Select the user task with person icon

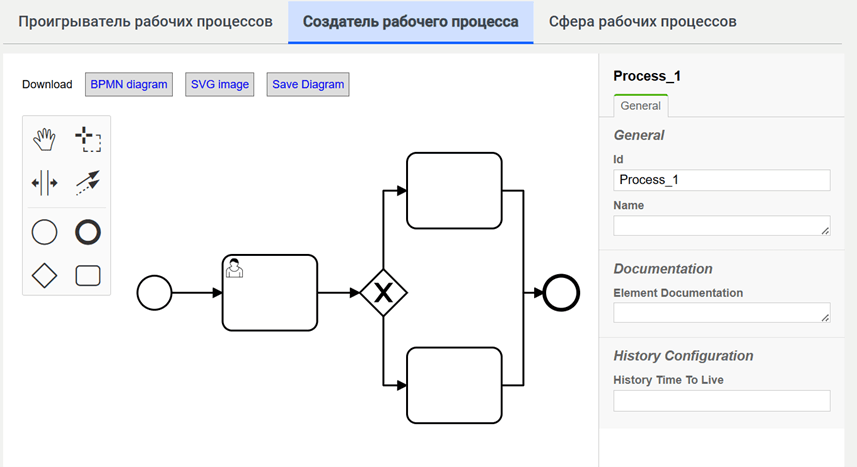pyautogui.click(x=270, y=293)
